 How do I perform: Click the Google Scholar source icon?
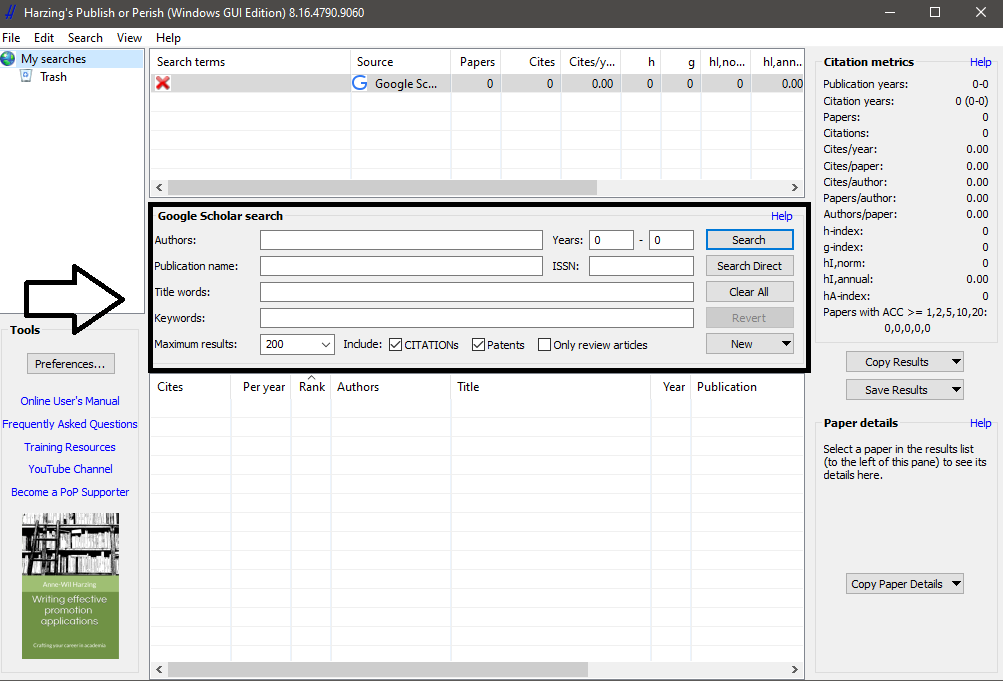360,83
